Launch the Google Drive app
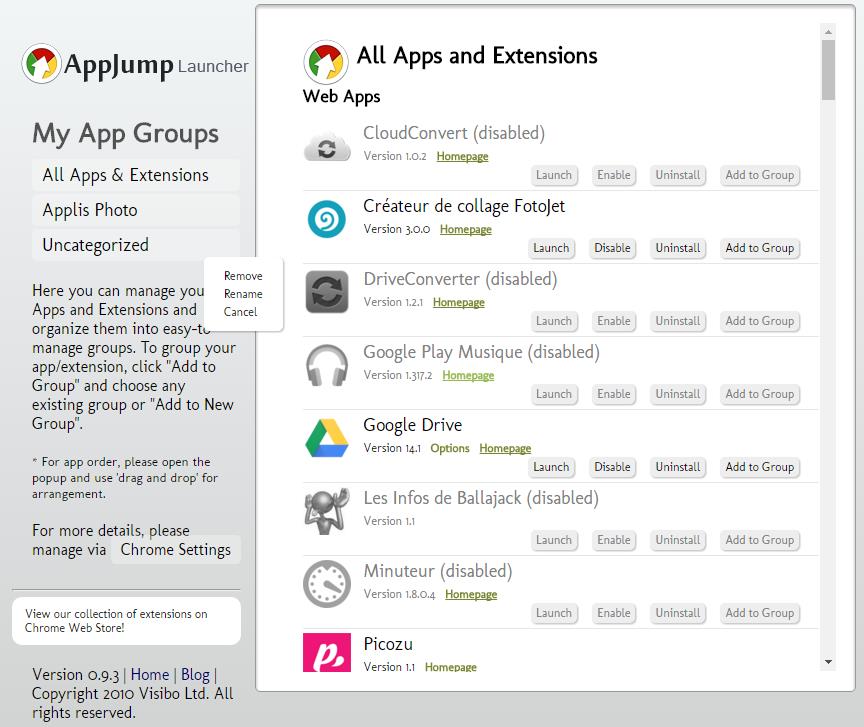Viewport: 864px width, 727px height. coord(551,467)
